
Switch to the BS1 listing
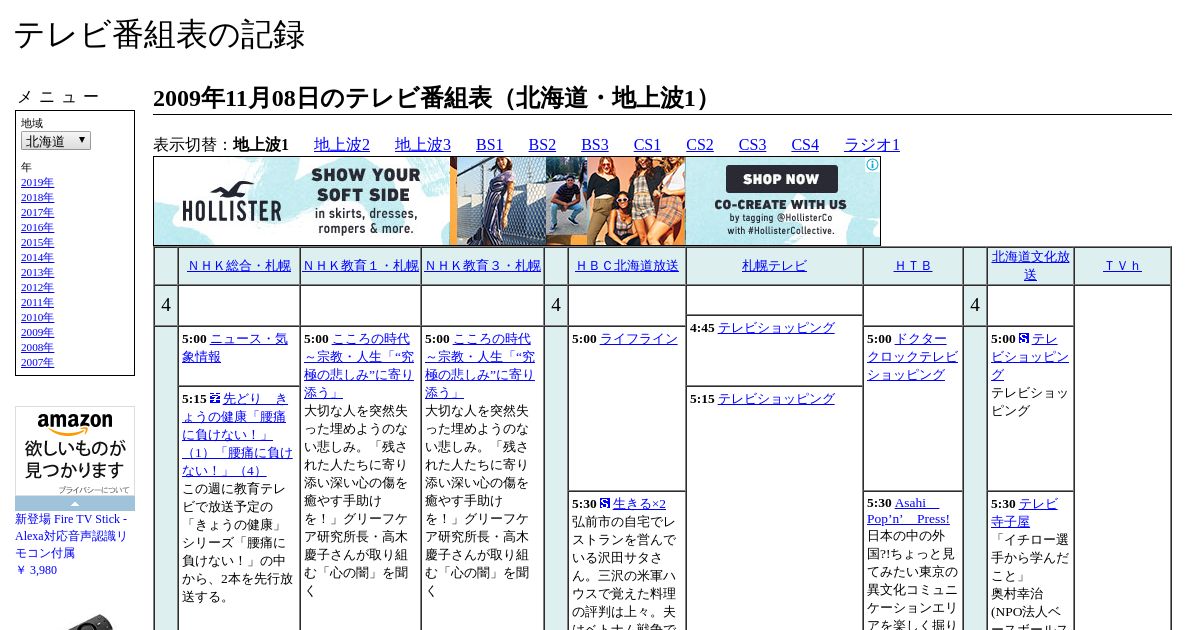pyautogui.click(x=490, y=144)
